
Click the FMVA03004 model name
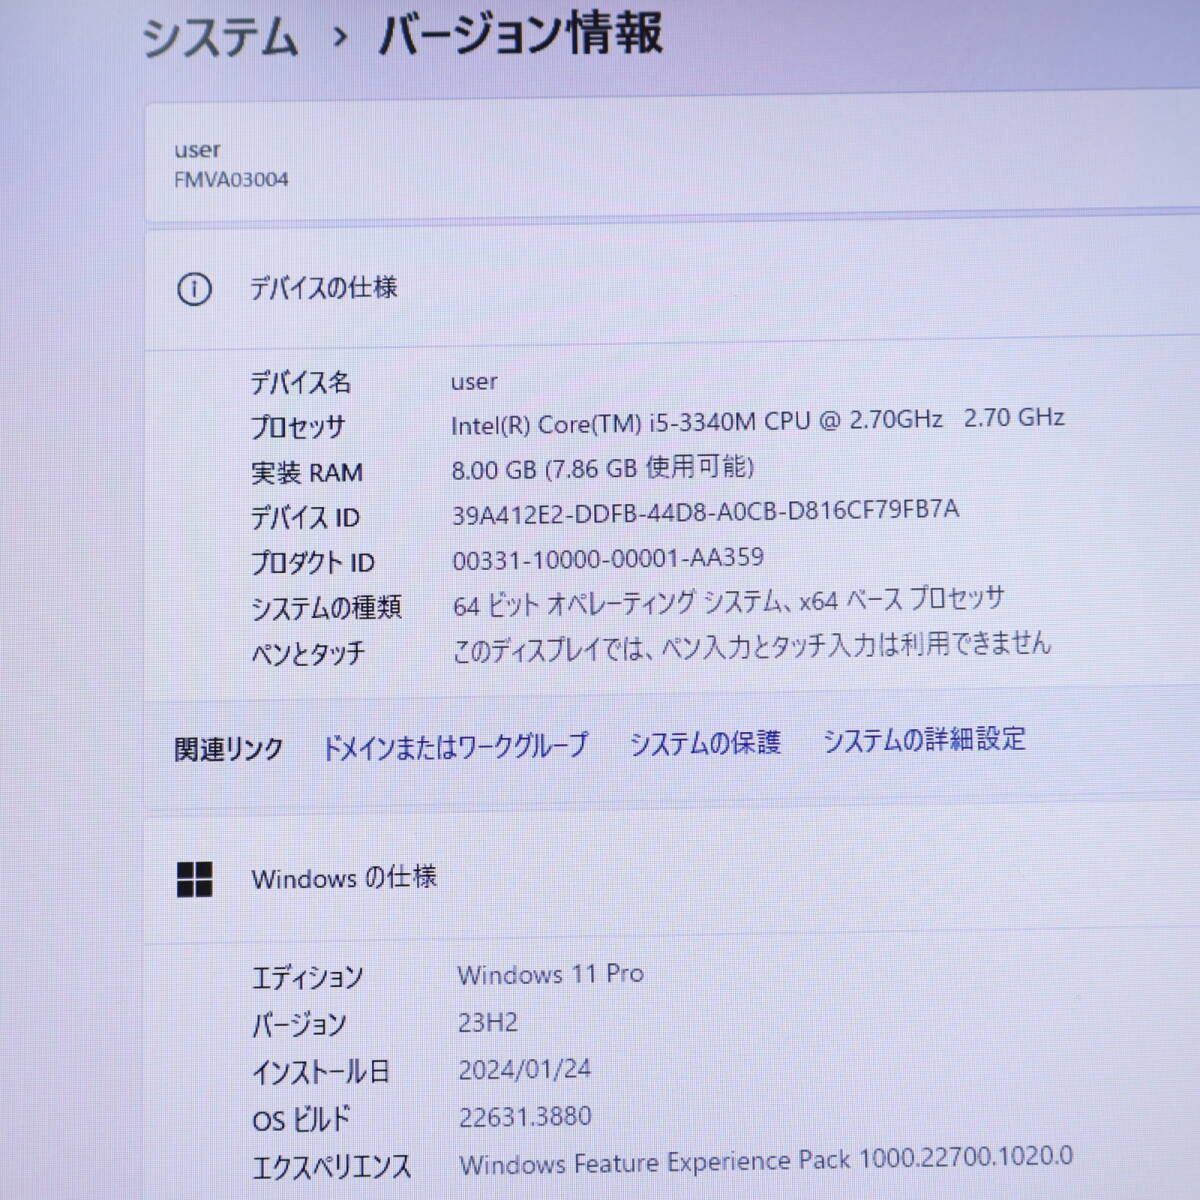click(x=231, y=180)
